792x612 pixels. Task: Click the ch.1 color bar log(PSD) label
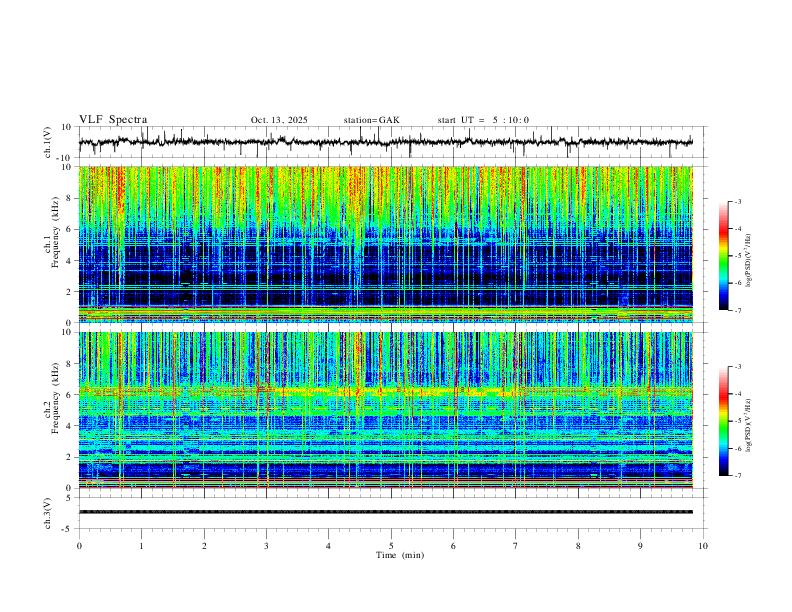(x=748, y=261)
